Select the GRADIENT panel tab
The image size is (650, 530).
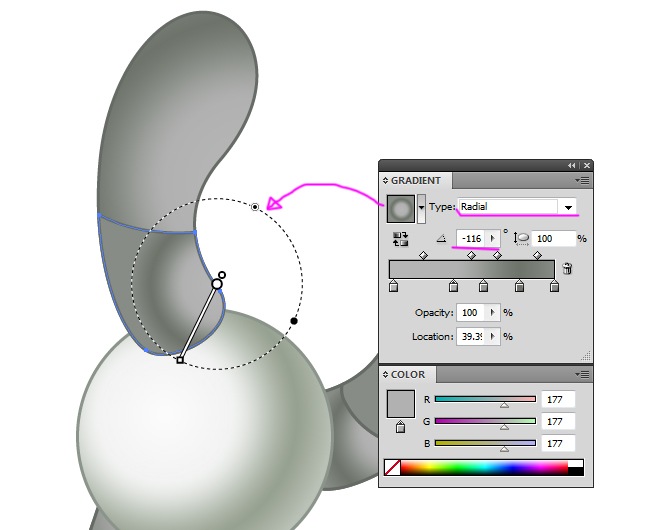(x=416, y=181)
